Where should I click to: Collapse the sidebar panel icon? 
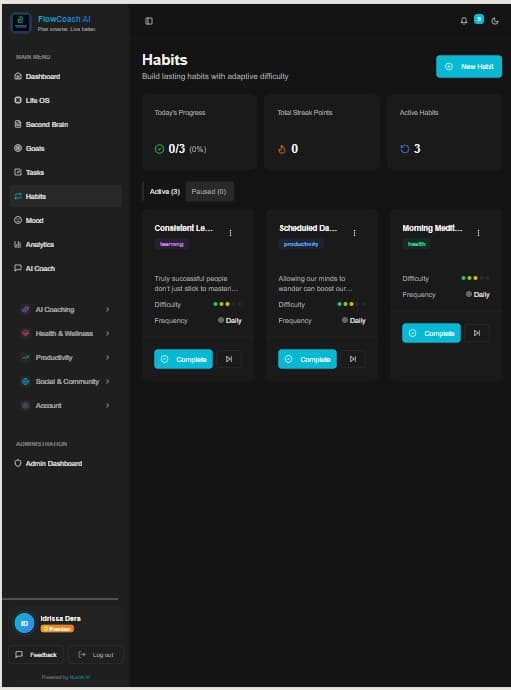(149, 21)
